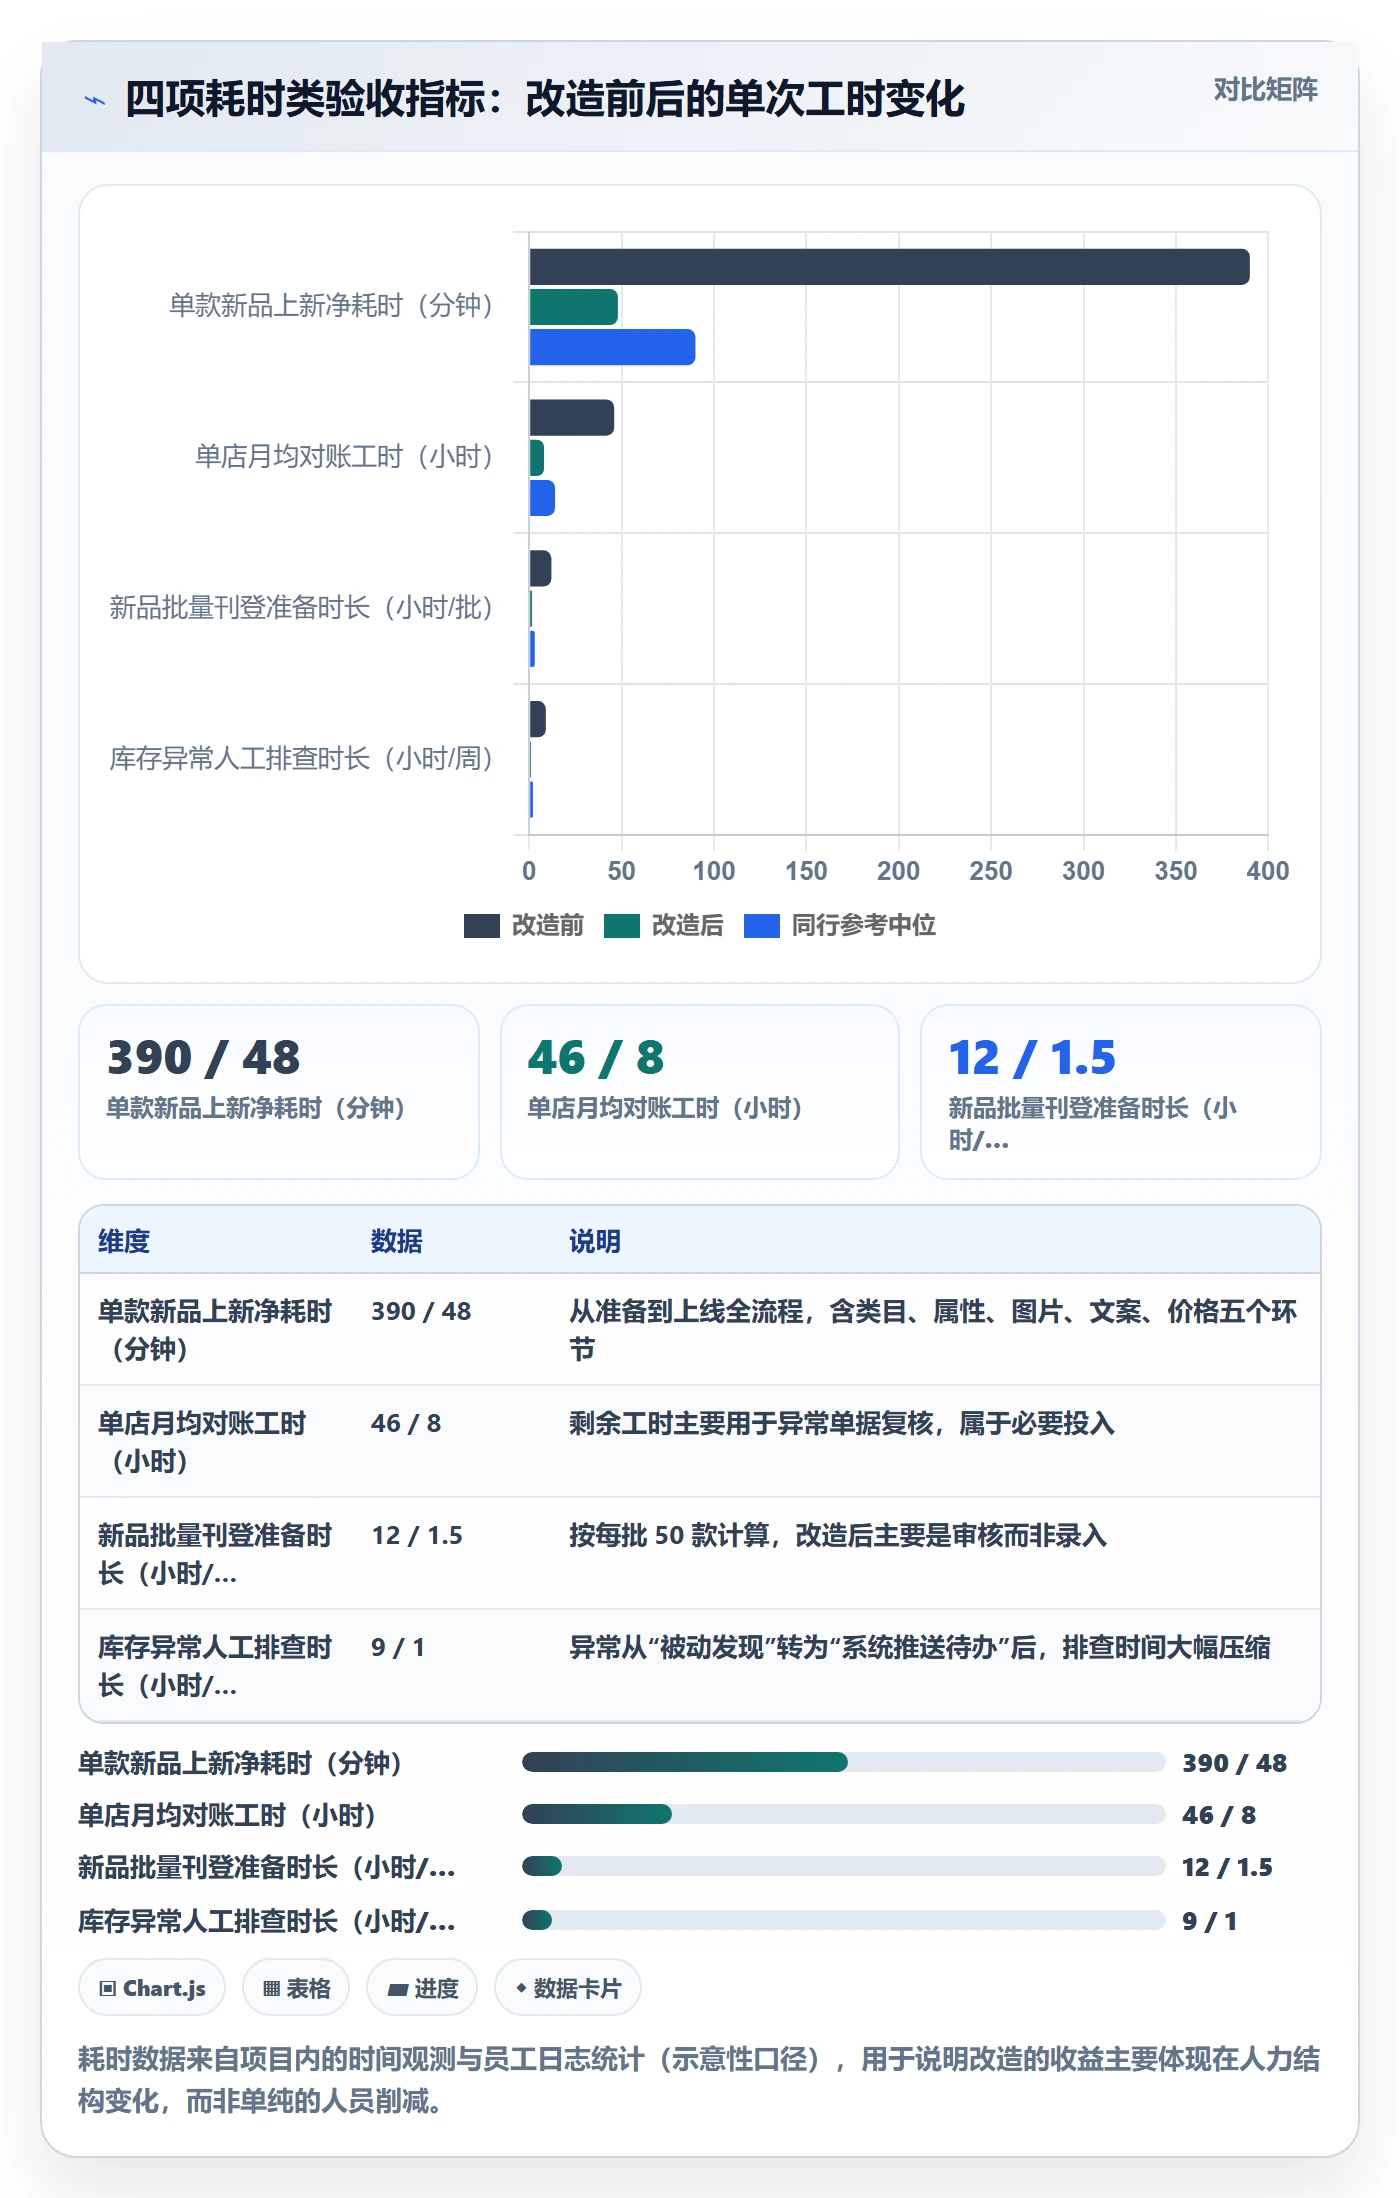This screenshot has height=2198, width=1400.
Task: Select the 46 / 8 data card
Action: pos(700,1092)
